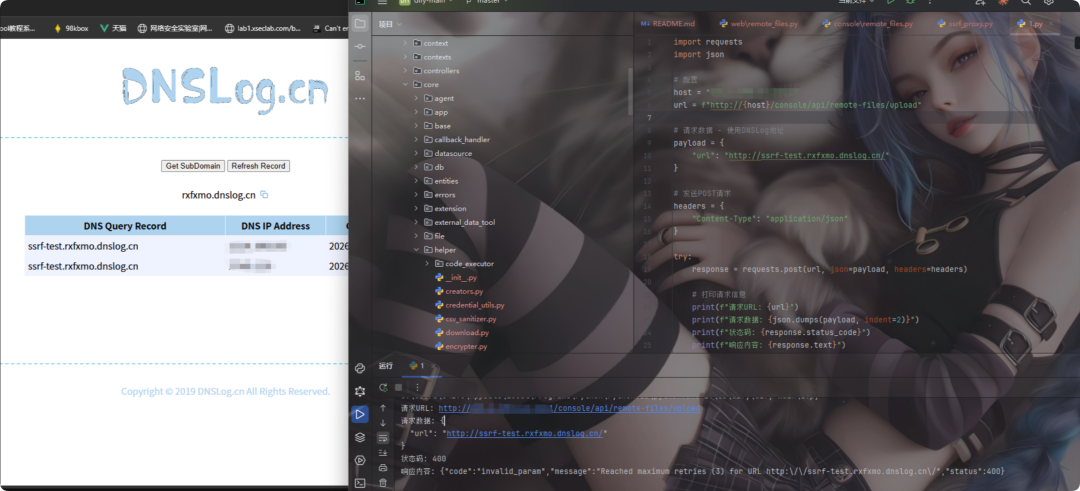Viewport: 1080px width, 491px height.
Task: Open the Project tool window folder icon
Action: [x=360, y=23]
